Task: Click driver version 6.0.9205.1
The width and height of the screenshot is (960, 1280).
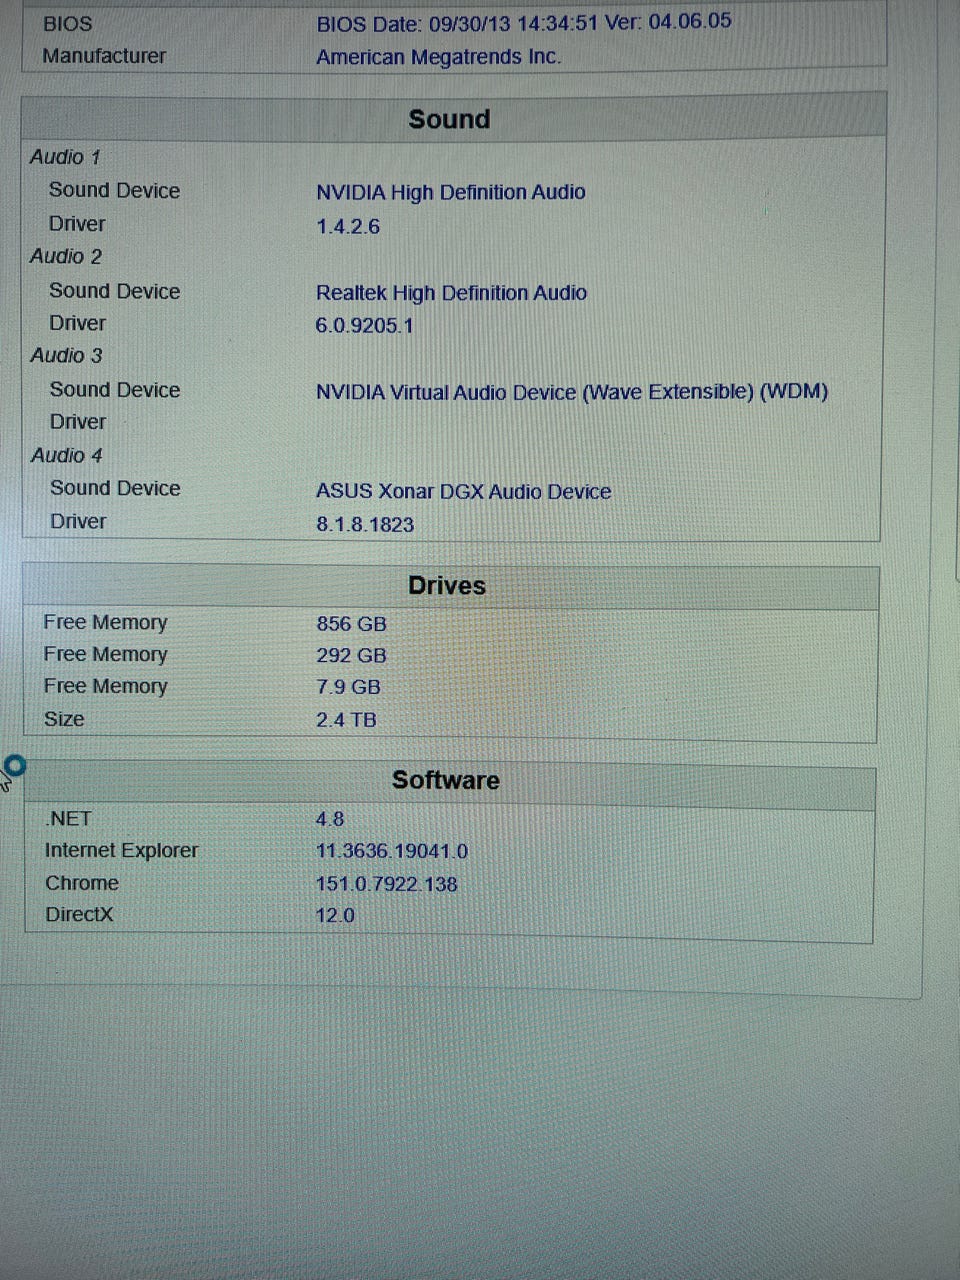Action: point(364,325)
